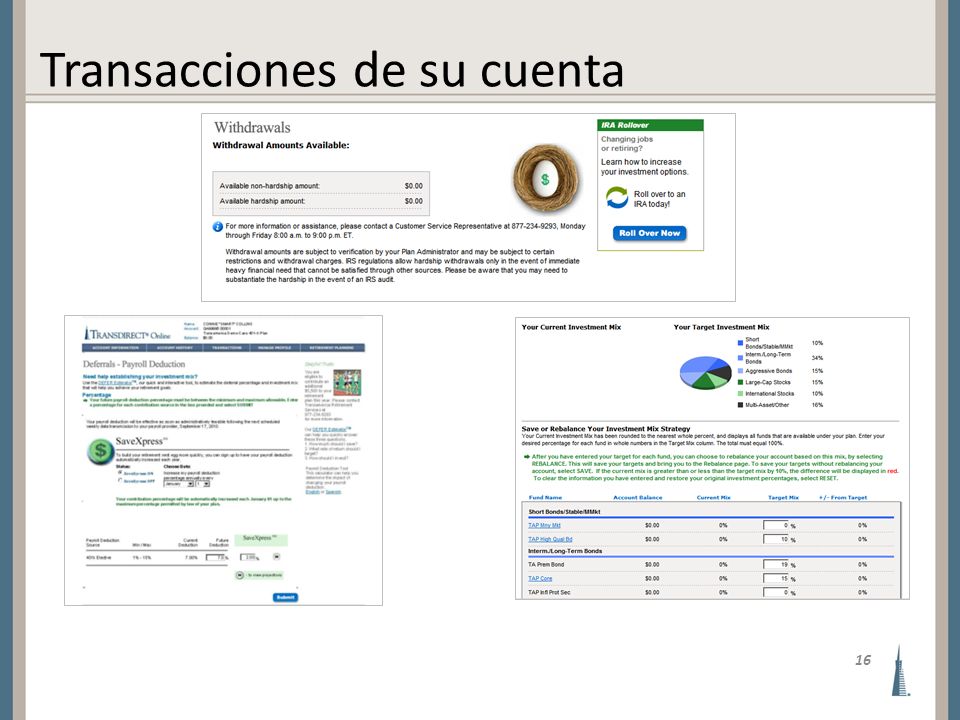Click the International Stocks legend color swatch
The width and height of the screenshot is (960, 720).
(x=740, y=394)
